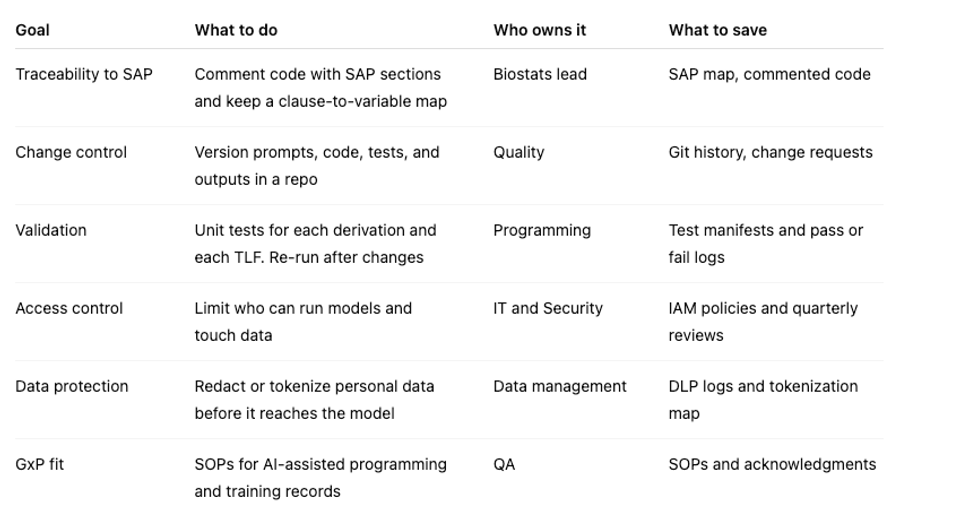
Task: Click the Git history, change requests cell
Action: 770,152
